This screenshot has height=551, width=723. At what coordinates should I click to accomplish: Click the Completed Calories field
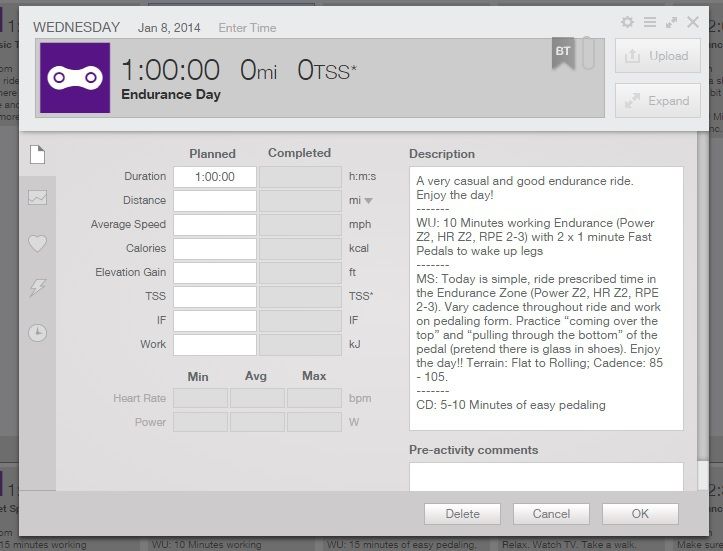click(300, 249)
